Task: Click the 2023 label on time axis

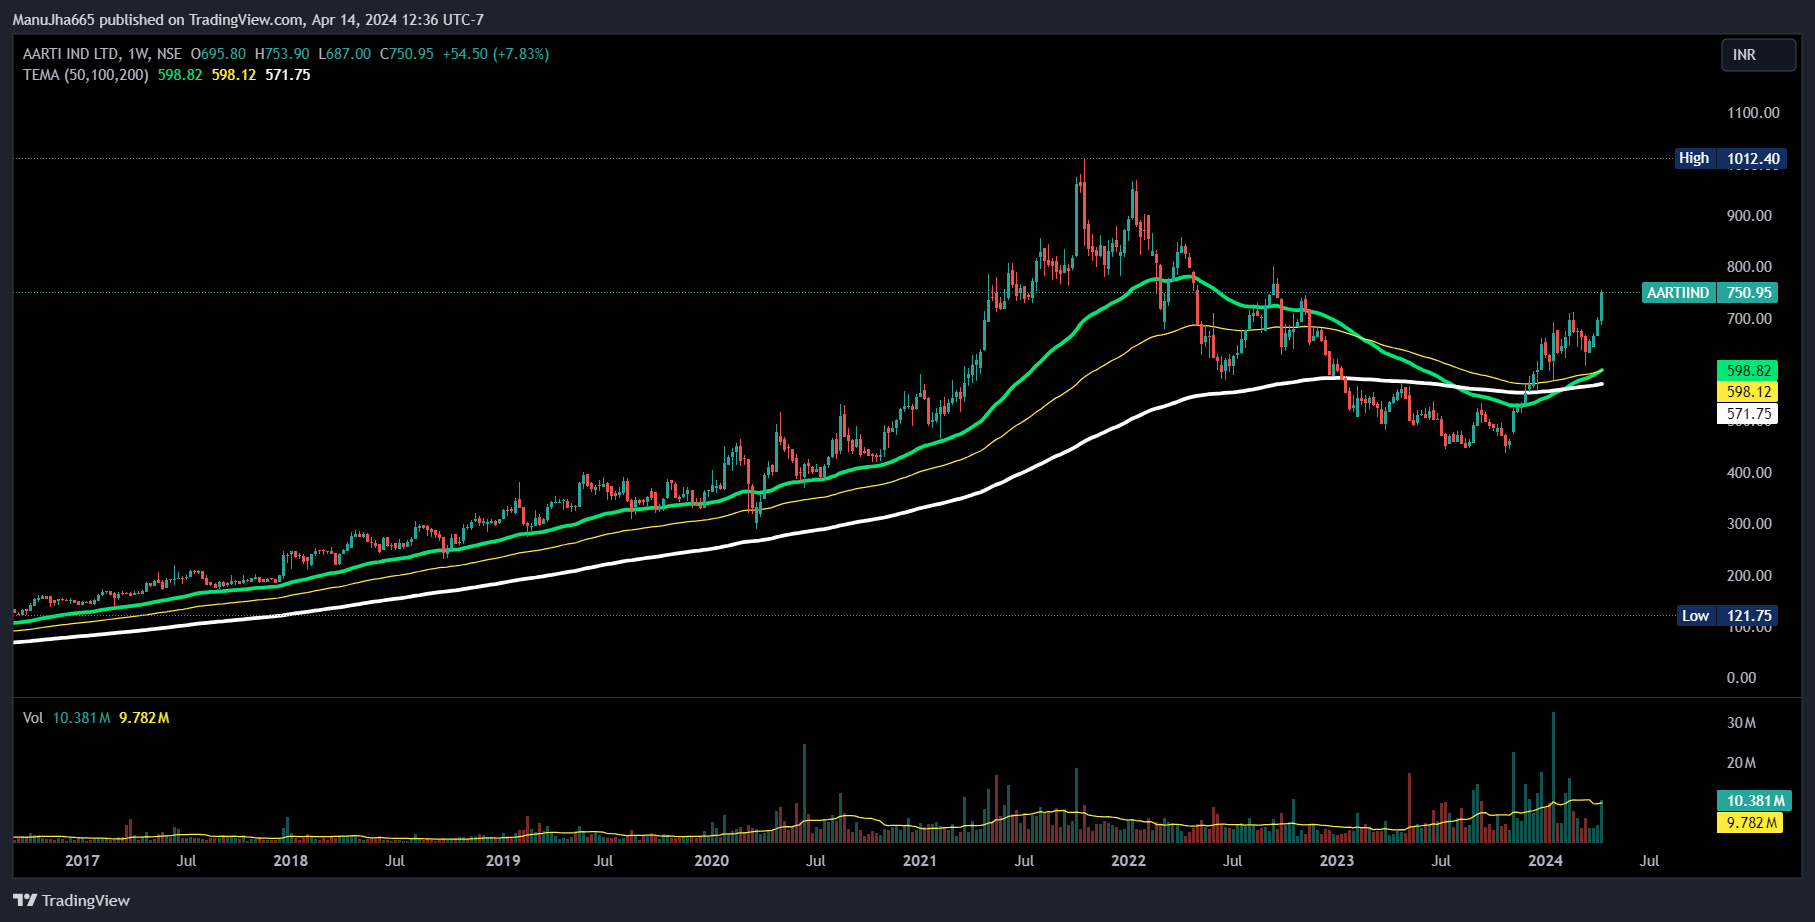Action: click(1337, 861)
